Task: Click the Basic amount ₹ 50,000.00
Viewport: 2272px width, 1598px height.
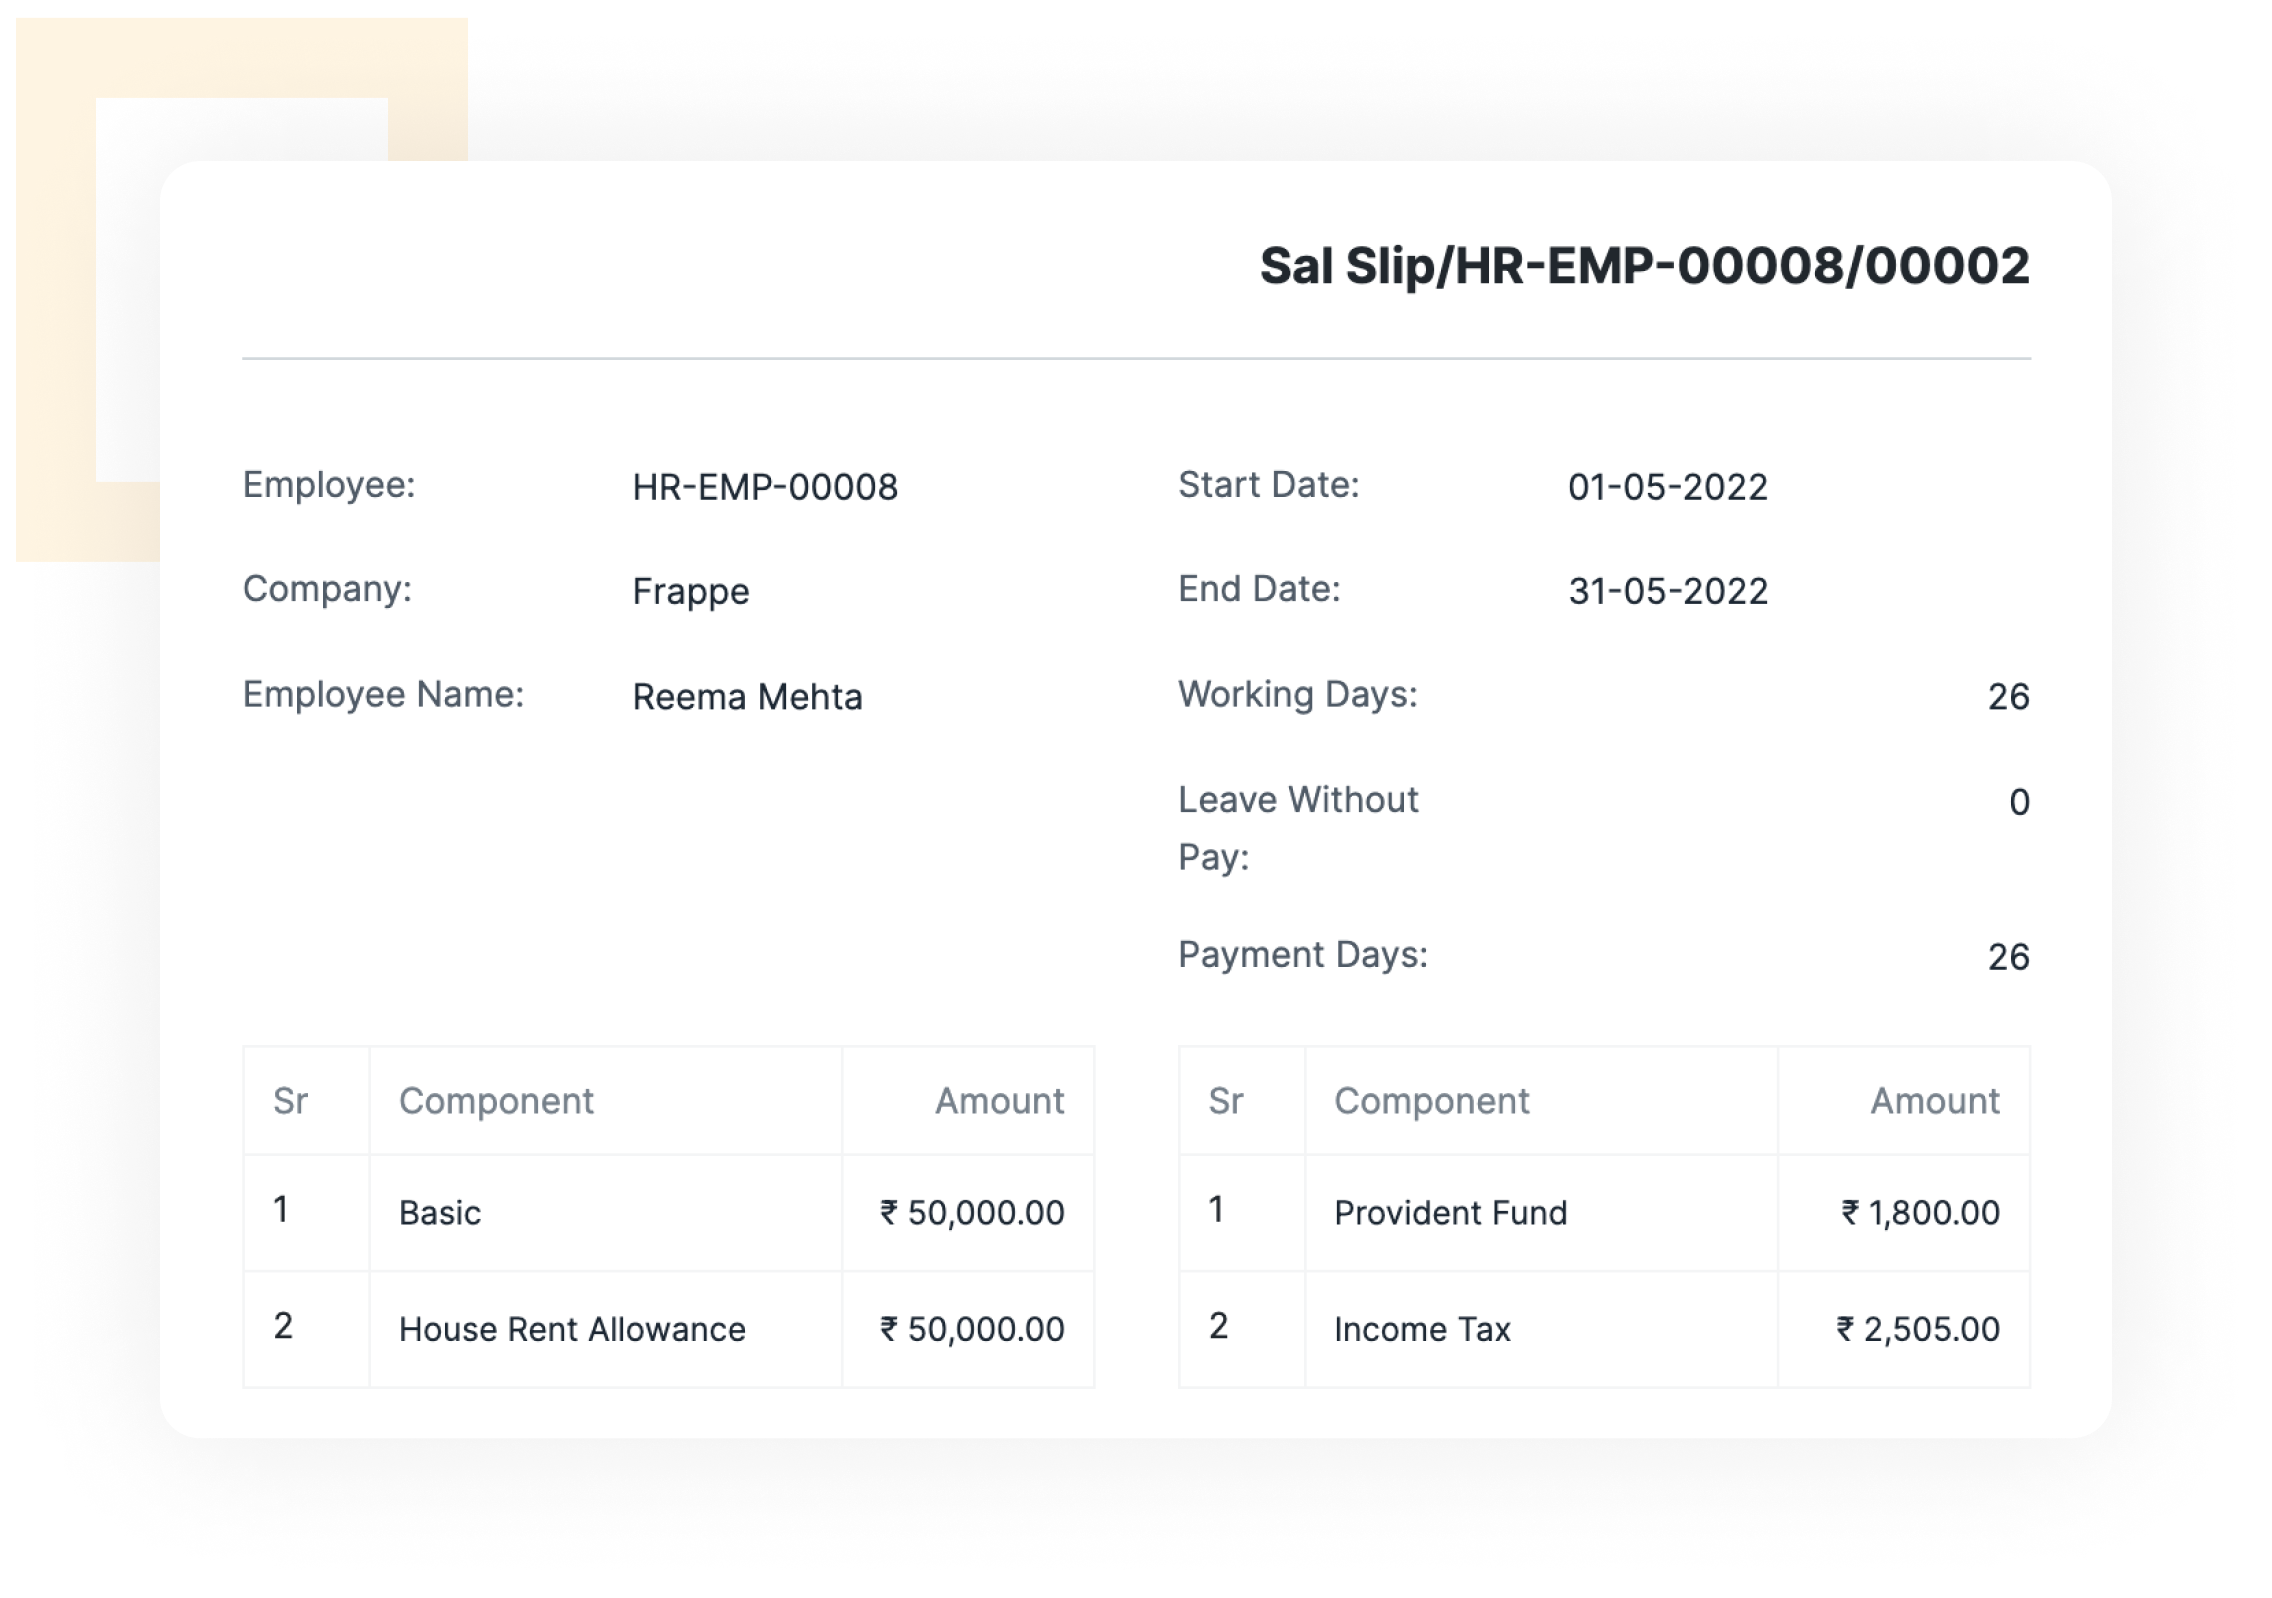Action: (x=972, y=1213)
